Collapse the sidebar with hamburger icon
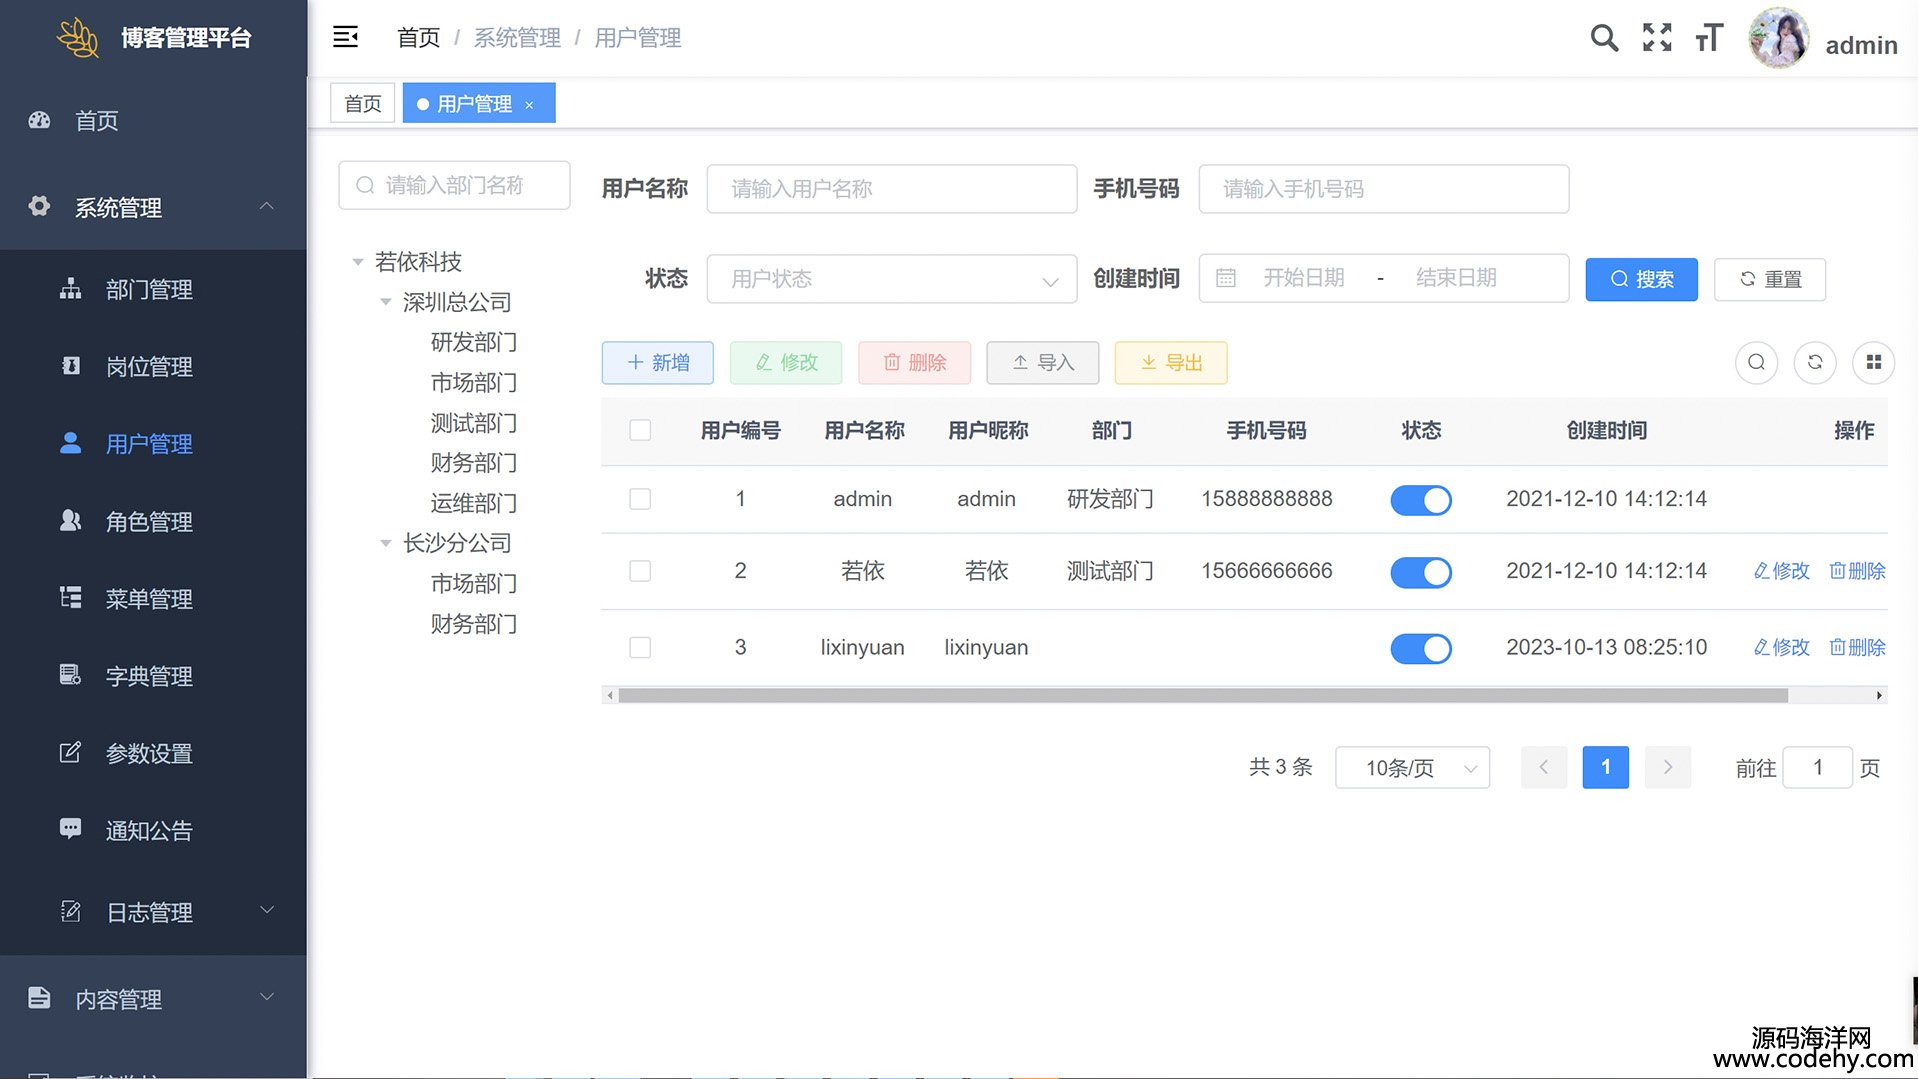This screenshot has height=1079, width=1918. click(x=345, y=38)
